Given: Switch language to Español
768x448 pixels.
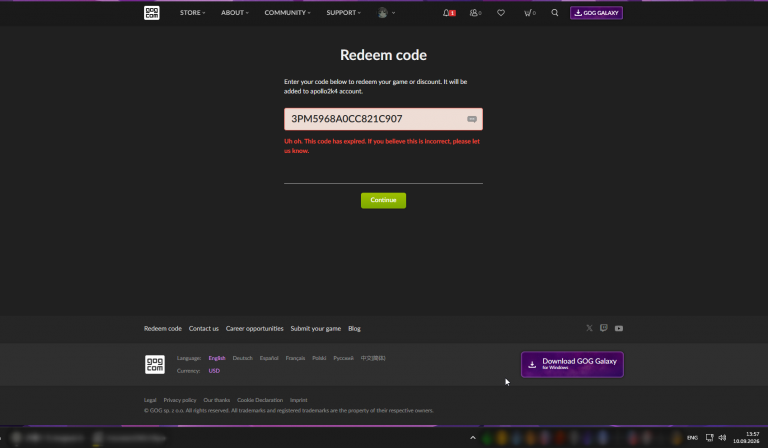Looking at the screenshot, I should click(269, 358).
